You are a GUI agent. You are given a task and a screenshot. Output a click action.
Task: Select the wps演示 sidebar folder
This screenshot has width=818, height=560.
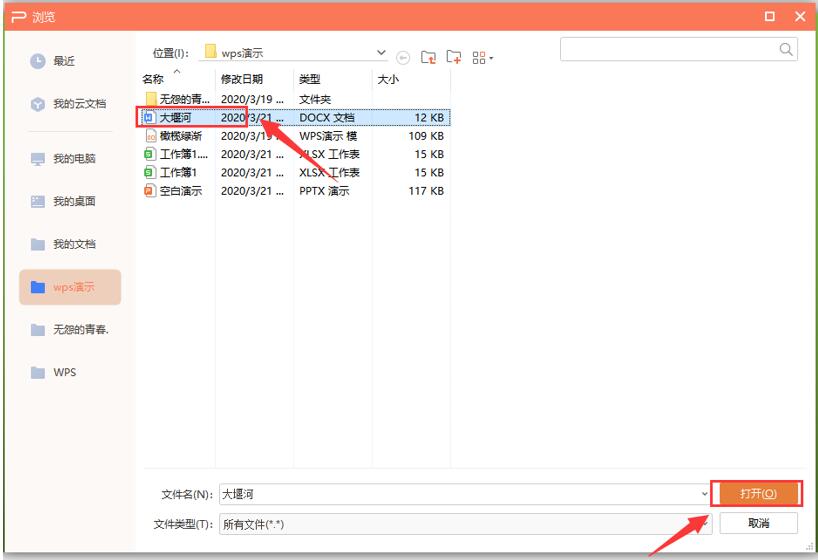(70, 287)
